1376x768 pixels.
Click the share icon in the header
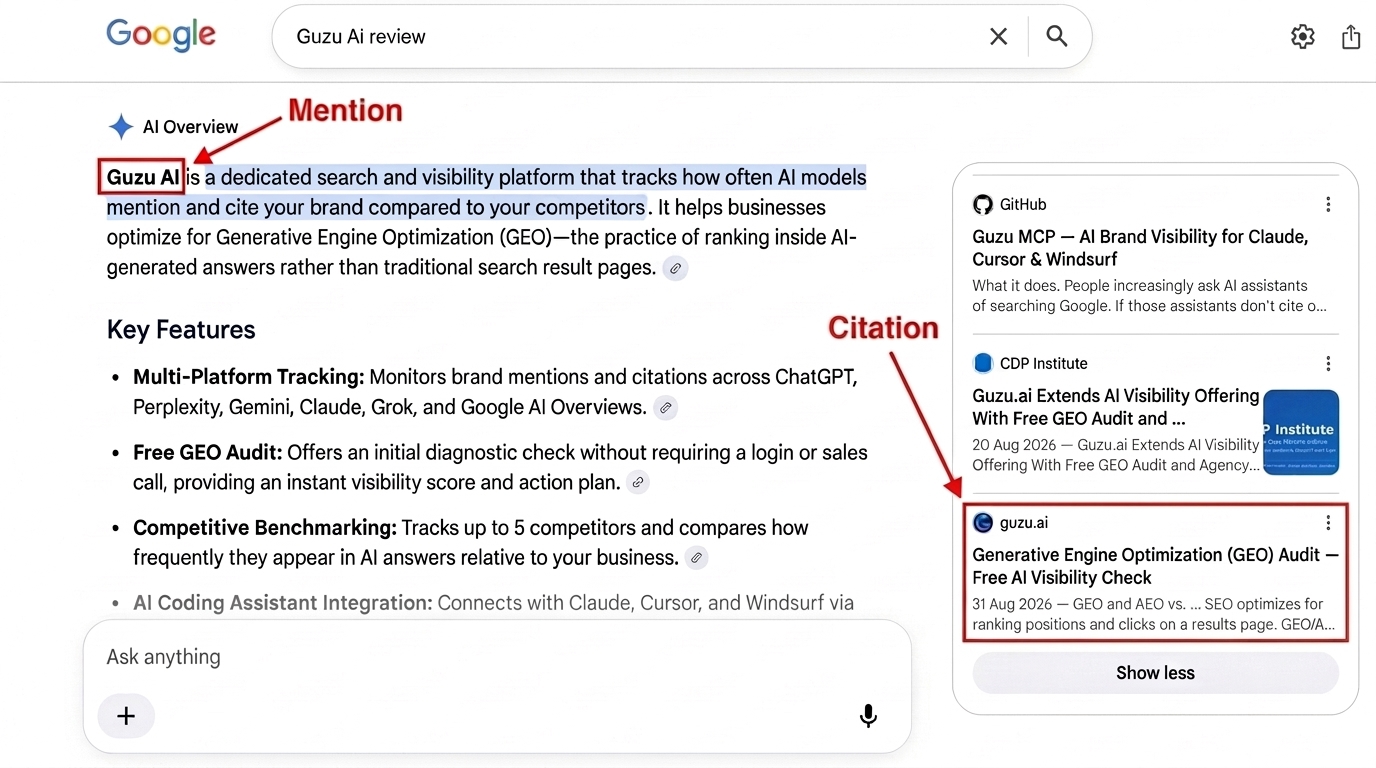point(1351,37)
